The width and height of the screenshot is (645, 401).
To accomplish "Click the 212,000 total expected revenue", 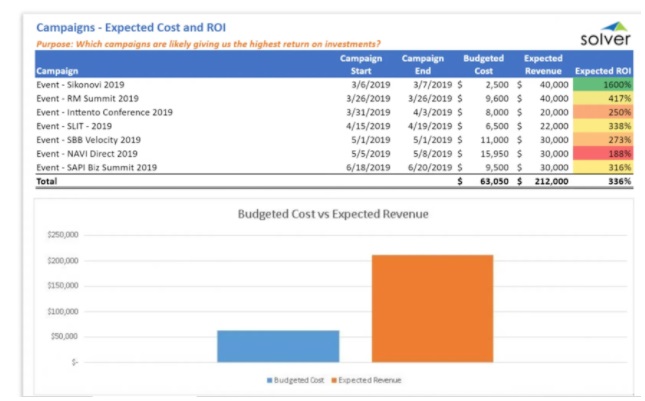I will (552, 181).
